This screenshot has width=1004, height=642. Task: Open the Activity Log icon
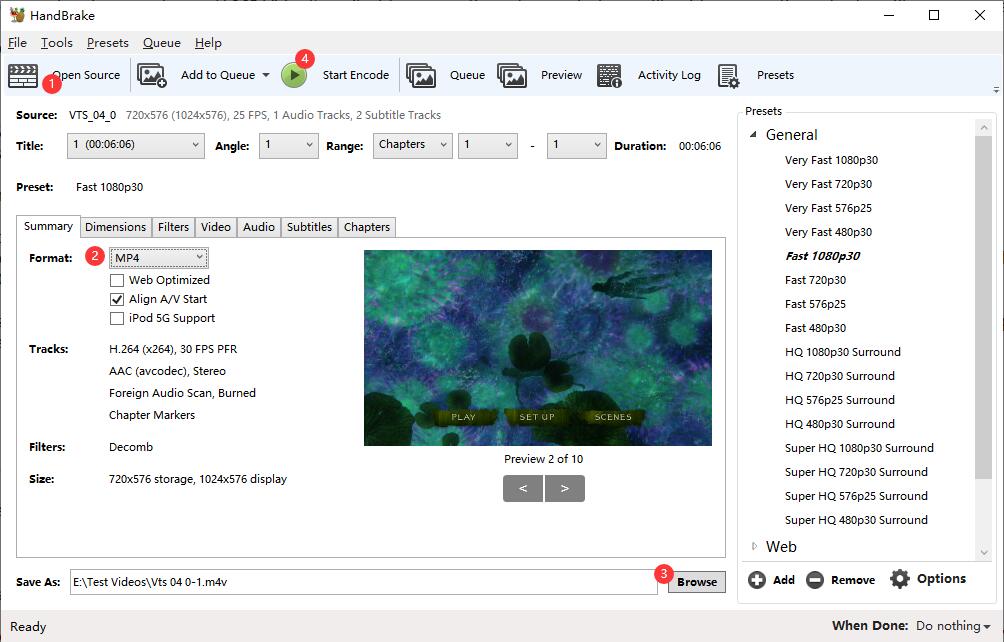pyautogui.click(x=610, y=76)
